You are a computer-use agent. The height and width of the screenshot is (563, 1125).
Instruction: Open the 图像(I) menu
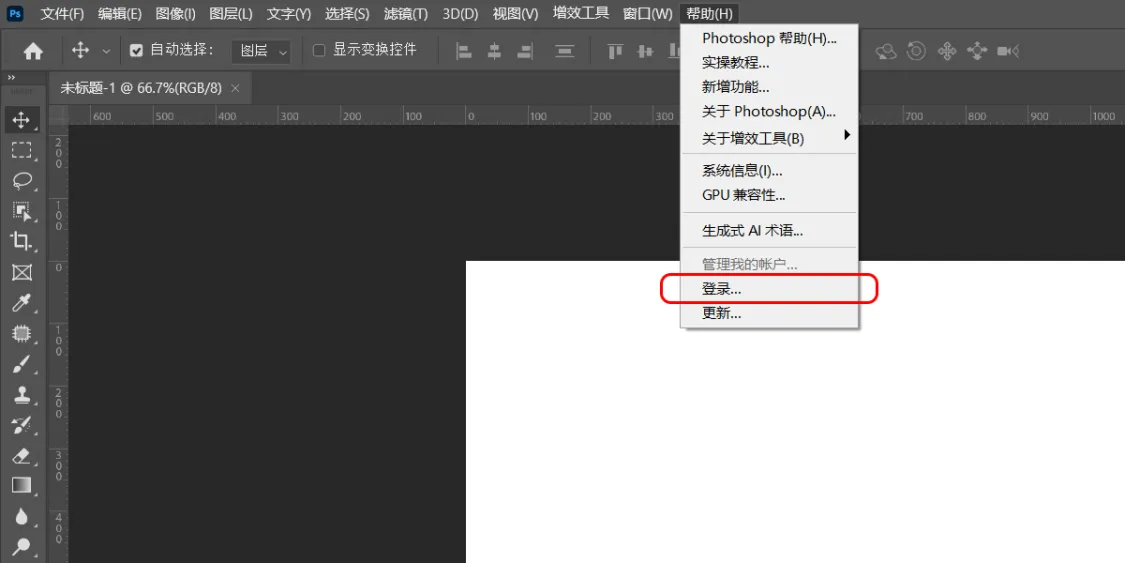(x=176, y=14)
